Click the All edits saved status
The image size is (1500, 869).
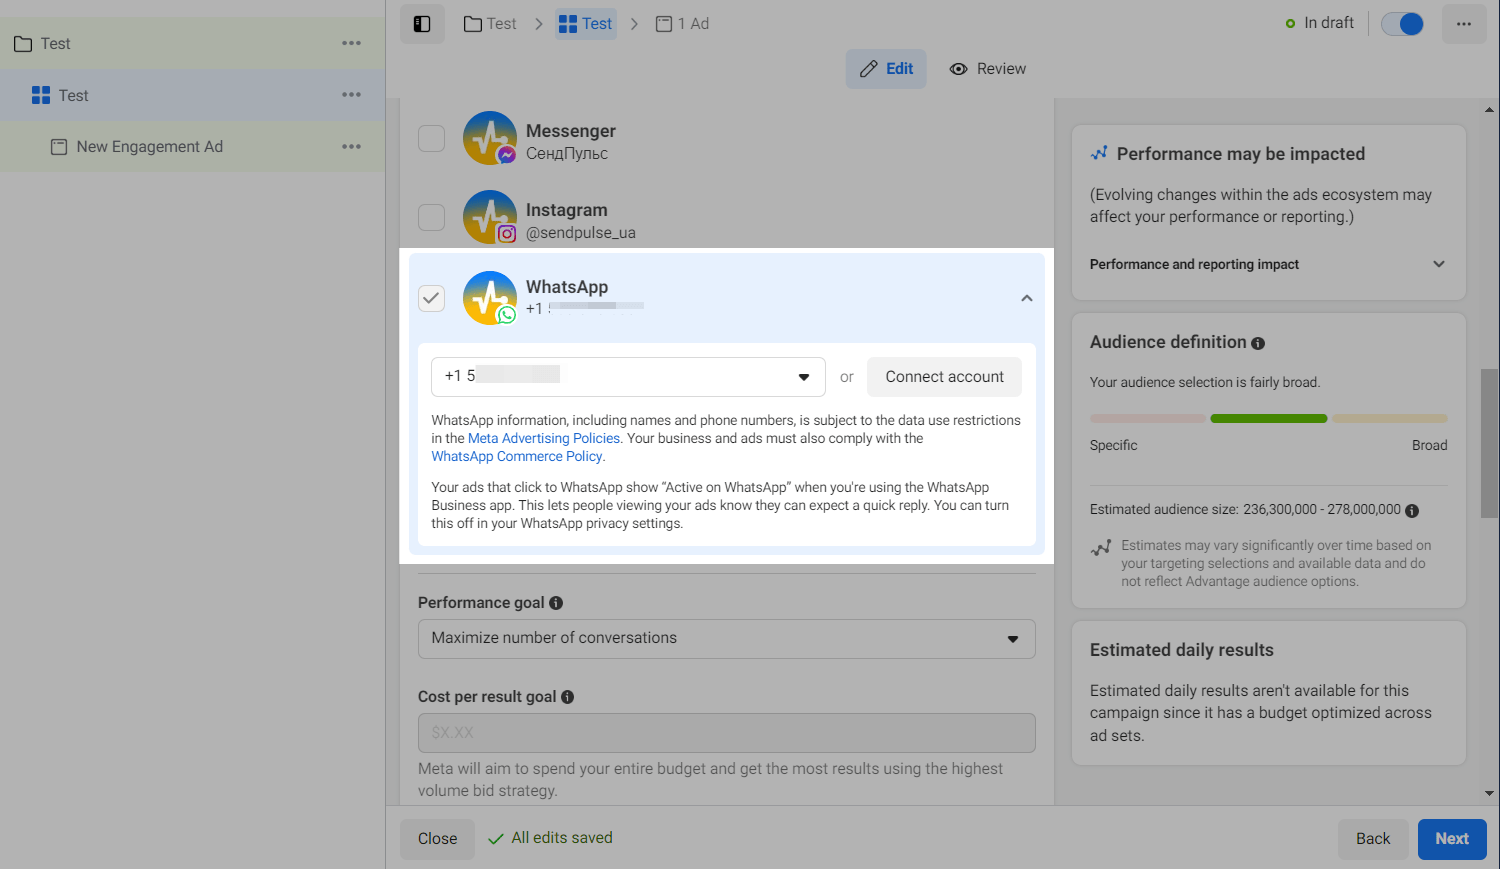point(550,838)
